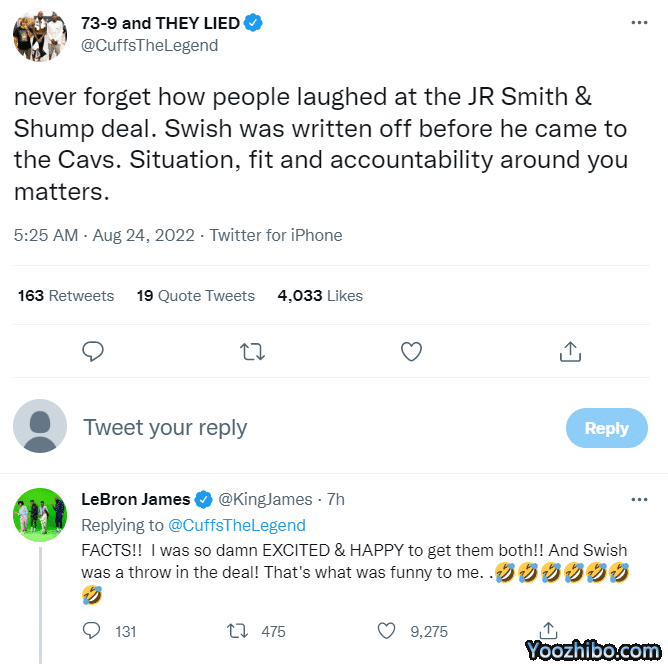
Task: Retweet the main tweet by CuffsTheLegend
Action: (x=253, y=351)
